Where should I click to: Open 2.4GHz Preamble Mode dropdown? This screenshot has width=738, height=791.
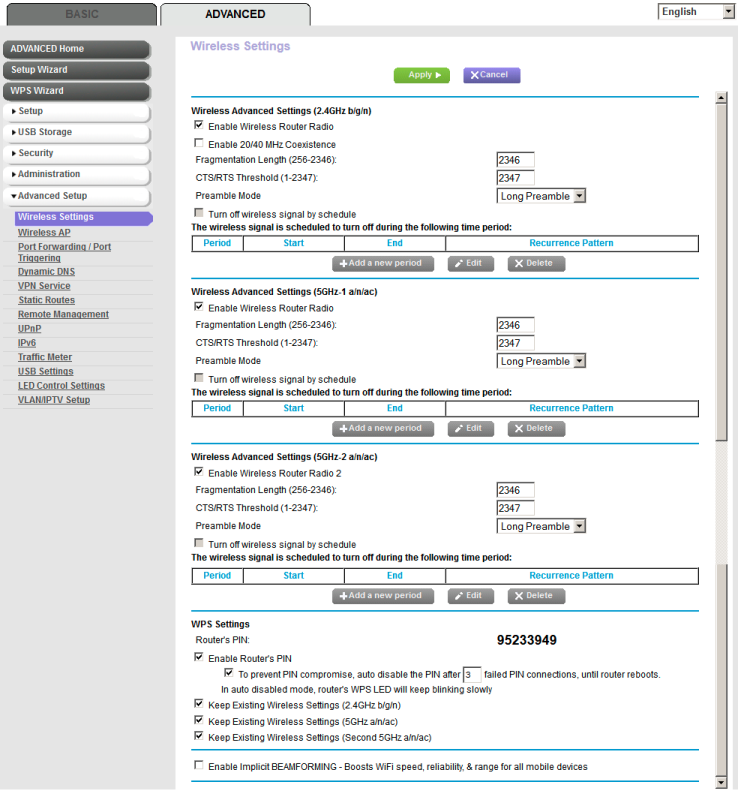[x=541, y=196]
